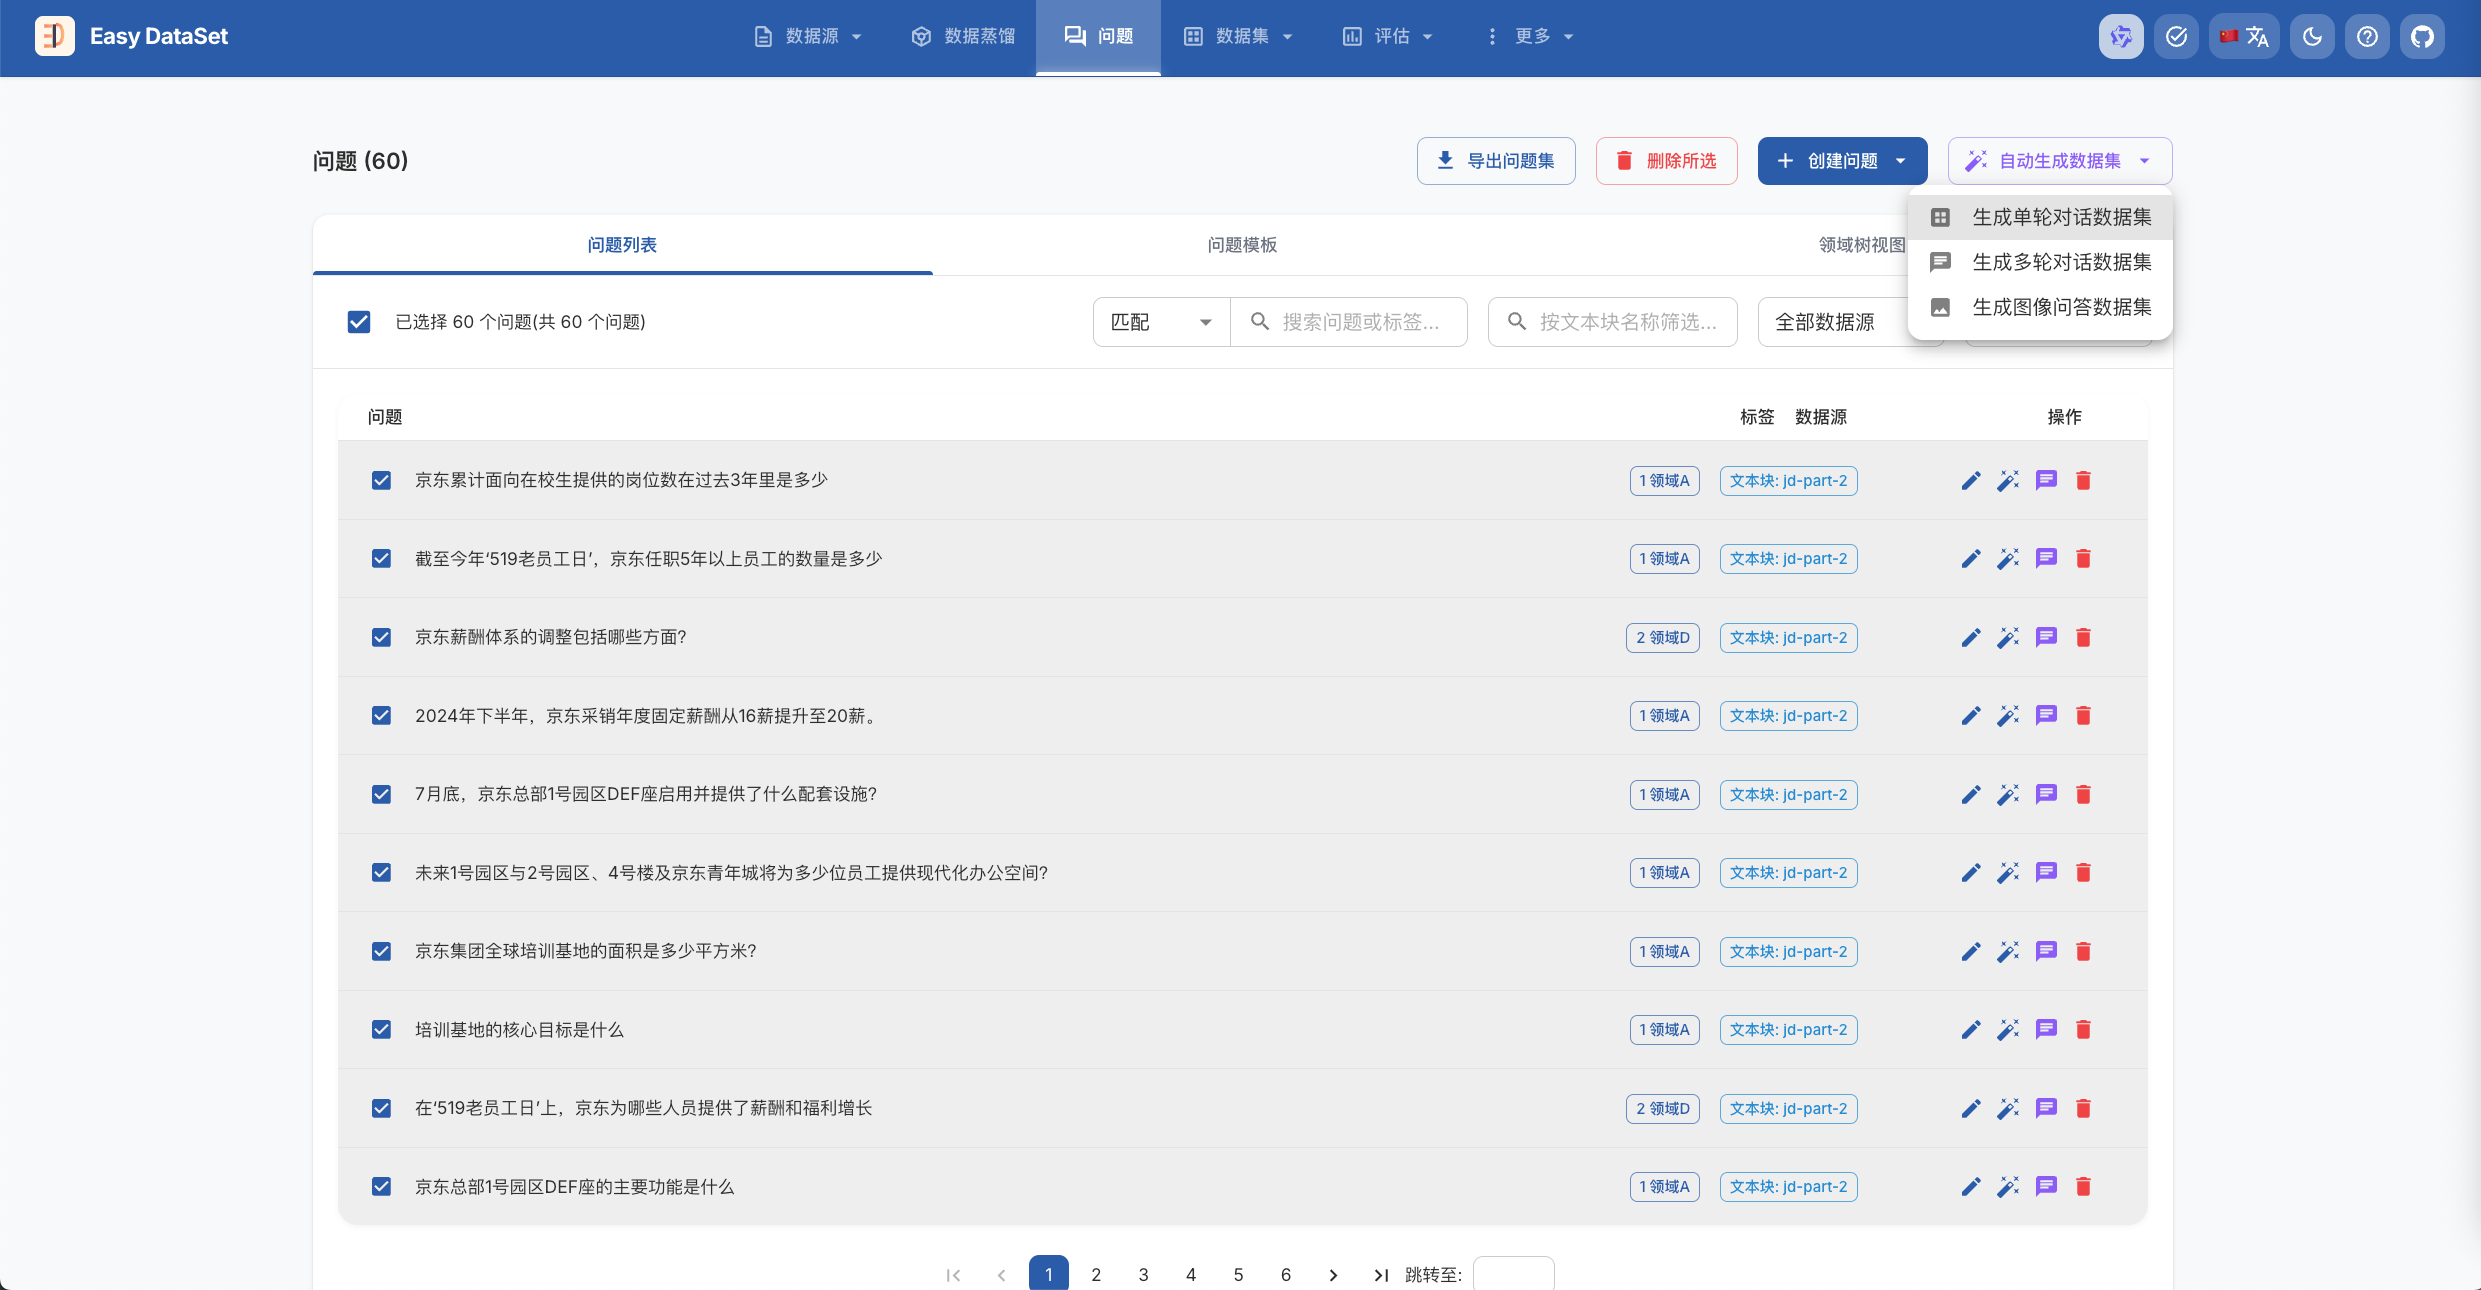Go to page 3 in pagination
The height and width of the screenshot is (1290, 2481).
[x=1143, y=1274]
